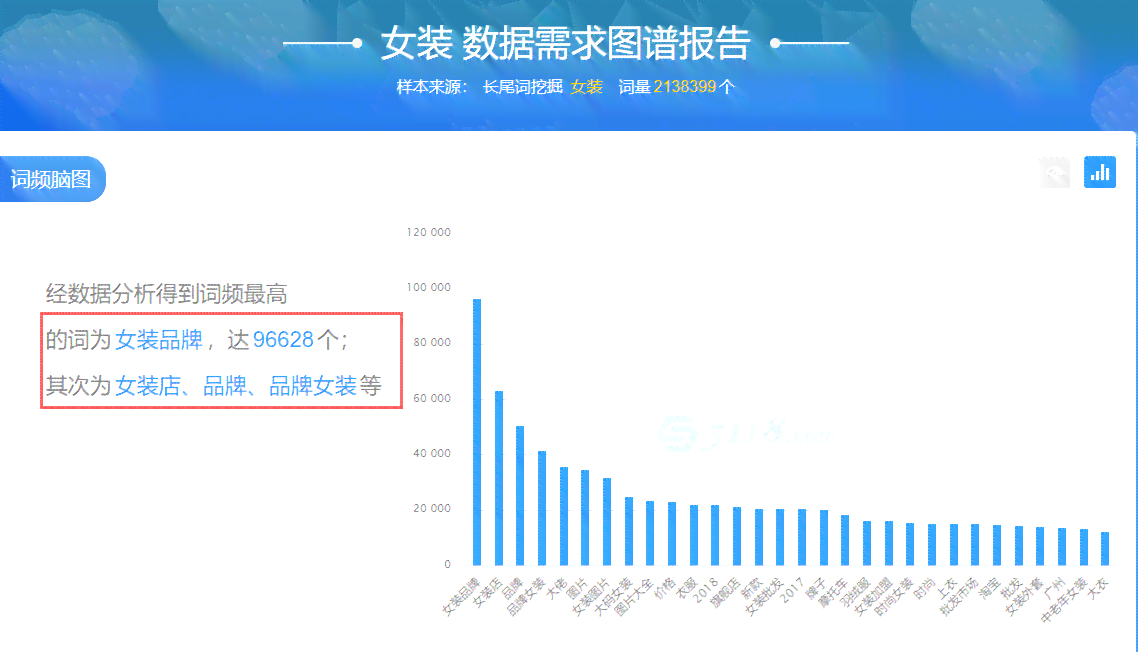Open the 女装店 link in the analysis sentence
Image resolution: width=1138 pixels, height=652 pixels.
click(147, 386)
